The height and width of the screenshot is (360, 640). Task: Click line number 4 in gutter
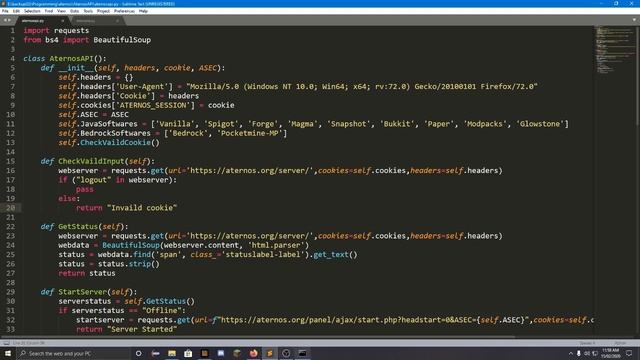pyautogui.click(x=13, y=58)
